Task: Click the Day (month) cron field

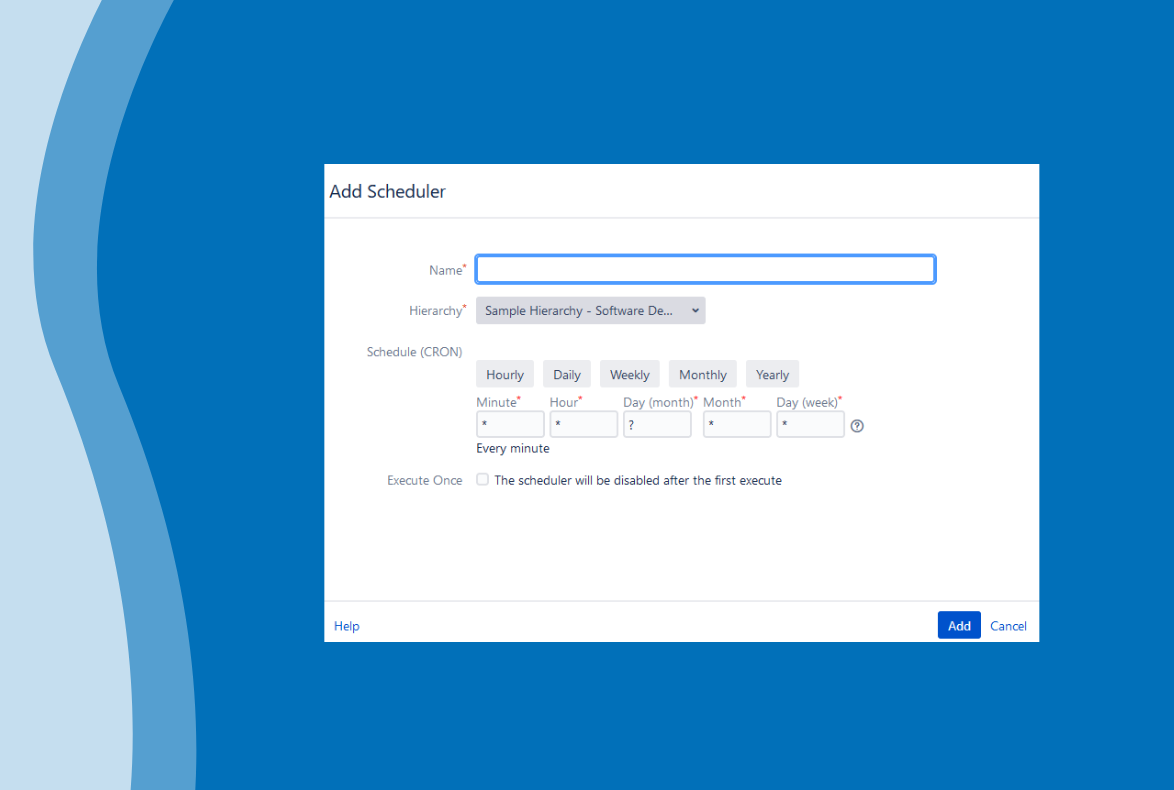Action: (657, 424)
